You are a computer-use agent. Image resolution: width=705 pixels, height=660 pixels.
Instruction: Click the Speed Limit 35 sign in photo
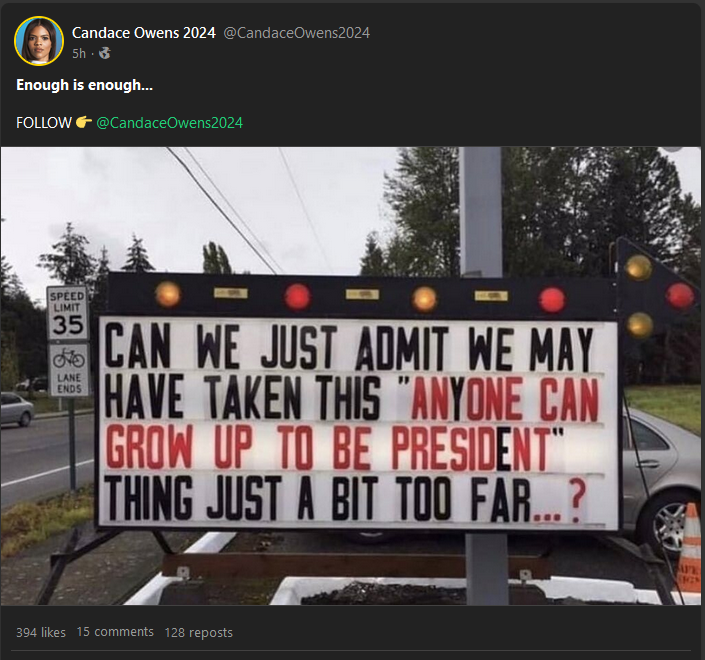tap(67, 313)
